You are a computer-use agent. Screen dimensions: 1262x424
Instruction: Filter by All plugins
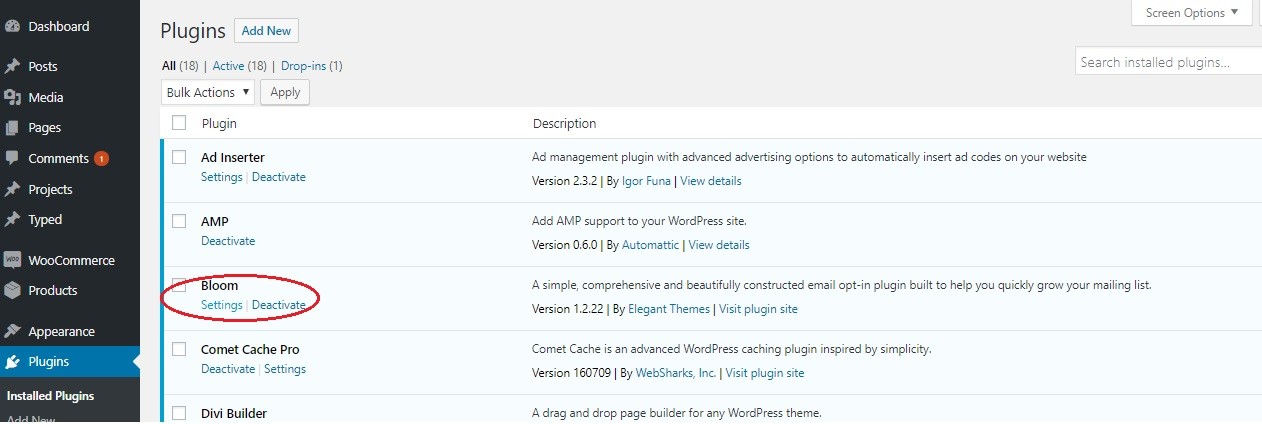[168, 66]
